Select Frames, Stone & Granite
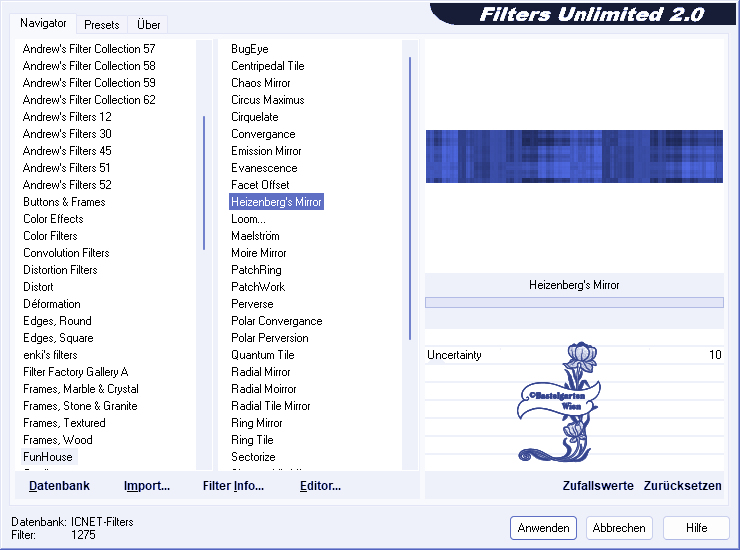740x550 pixels. pyautogui.click(x=80, y=406)
